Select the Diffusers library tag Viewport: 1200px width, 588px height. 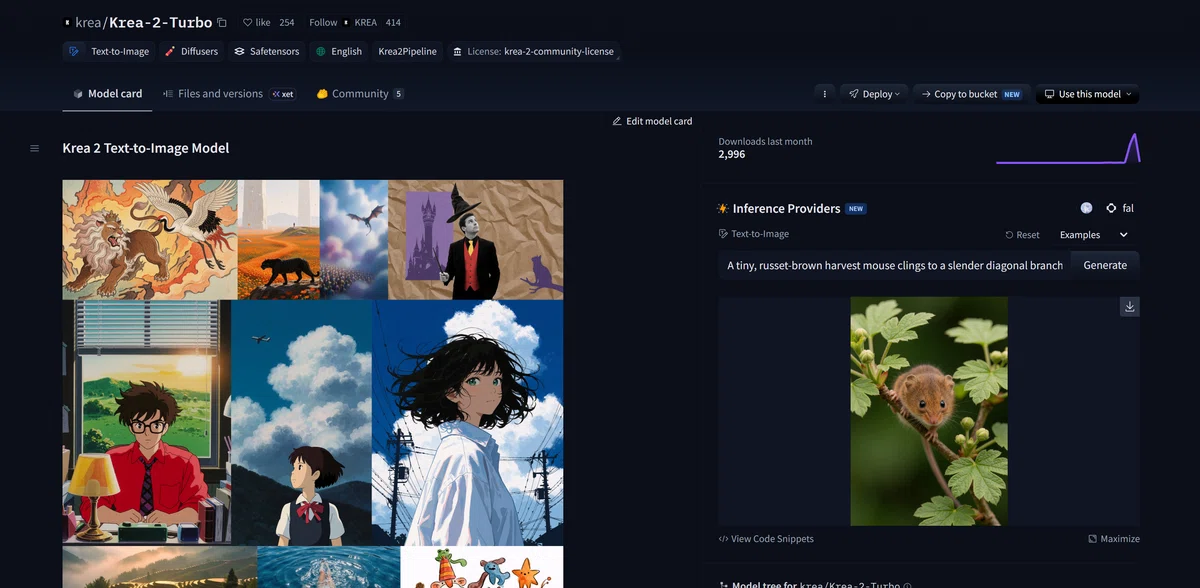[191, 51]
